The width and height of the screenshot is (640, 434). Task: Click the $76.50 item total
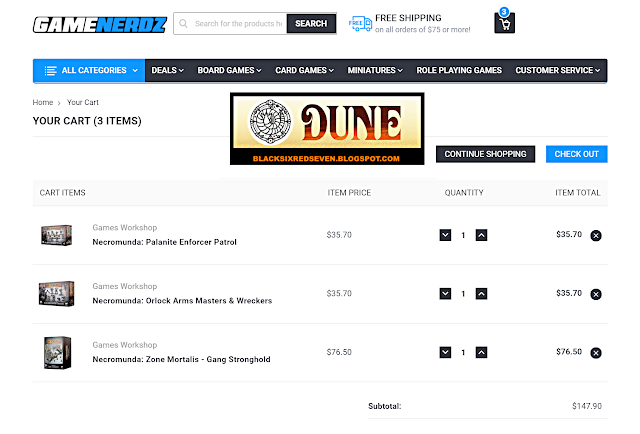569,352
